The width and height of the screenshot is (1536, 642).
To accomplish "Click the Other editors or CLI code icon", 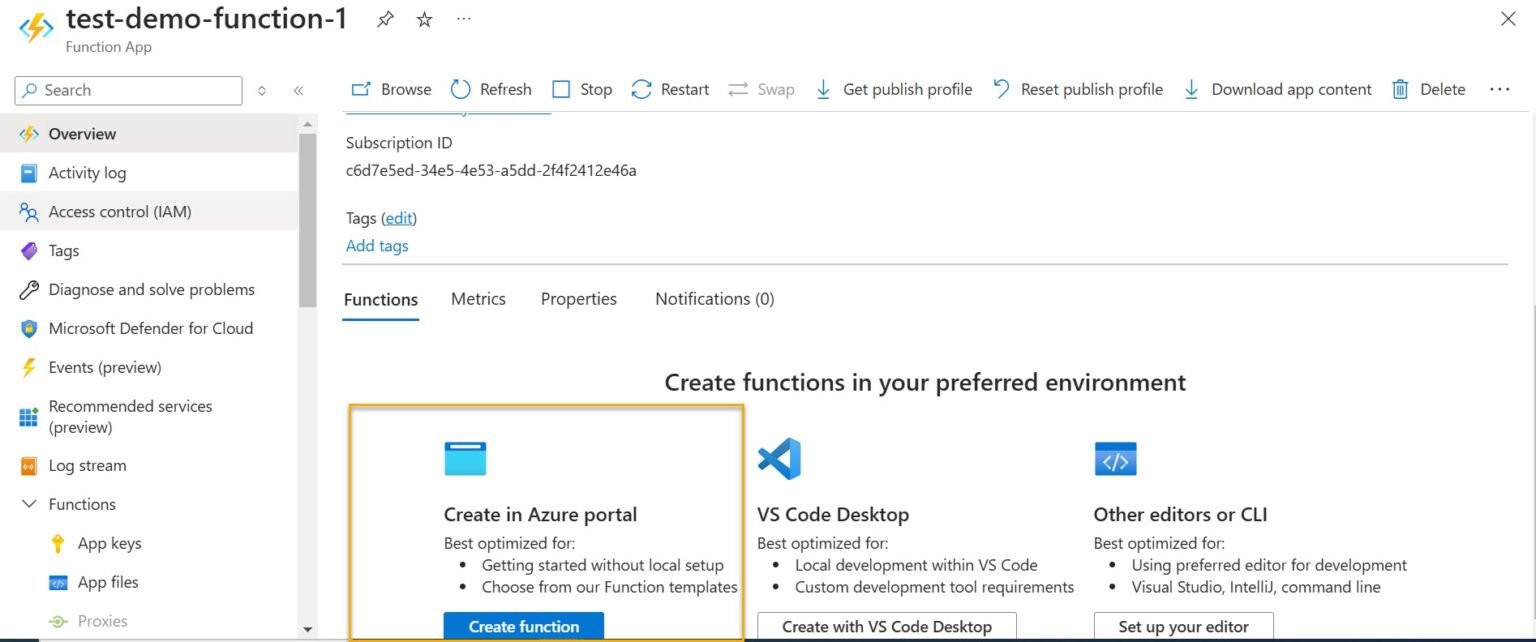I will pos(1116,459).
